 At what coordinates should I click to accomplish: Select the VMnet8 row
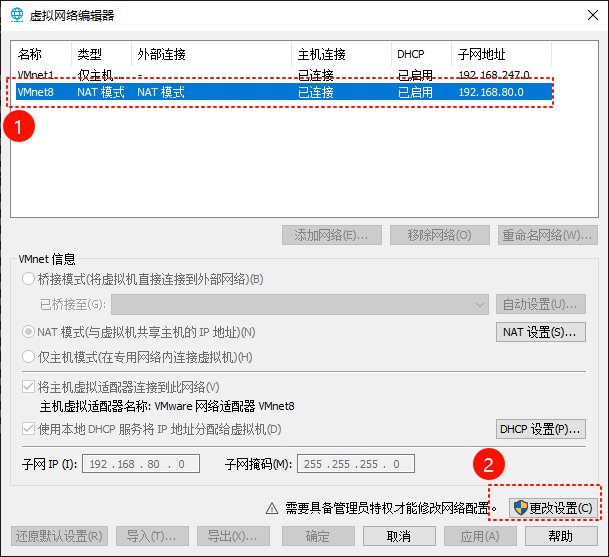284,92
